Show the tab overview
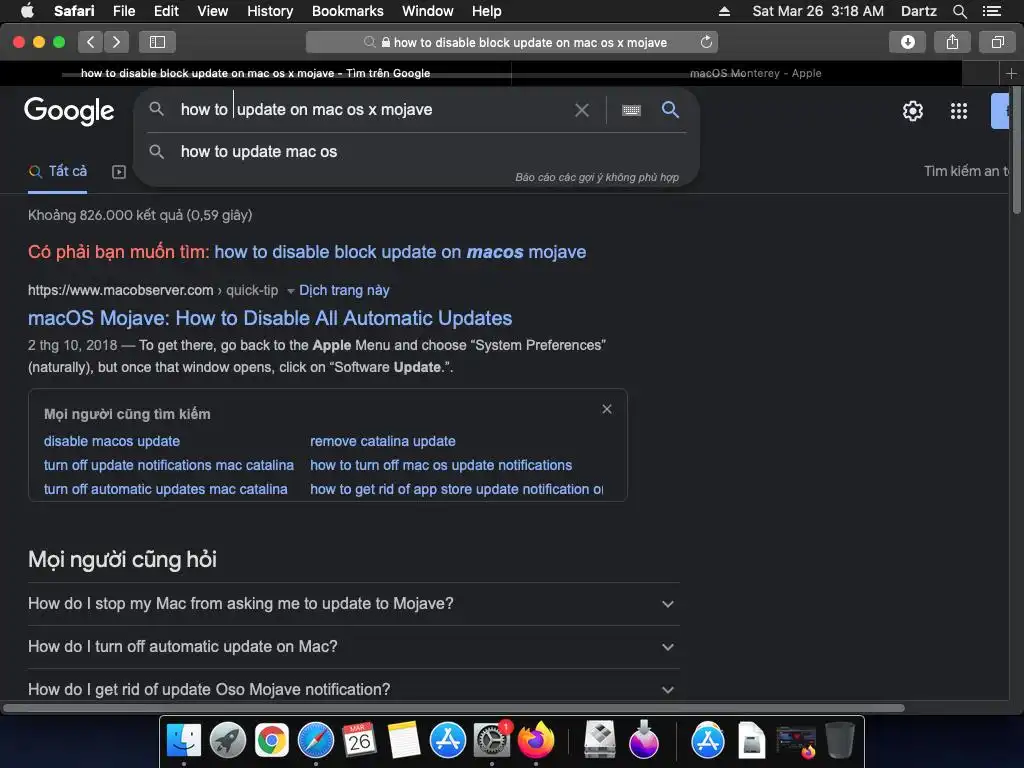The width and height of the screenshot is (1024, 768). [997, 42]
